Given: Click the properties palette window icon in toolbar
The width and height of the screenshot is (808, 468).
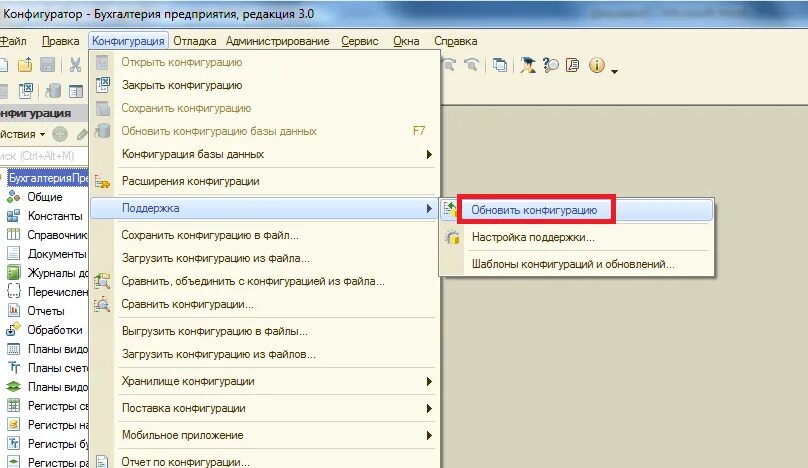Looking at the screenshot, I should point(76,91).
